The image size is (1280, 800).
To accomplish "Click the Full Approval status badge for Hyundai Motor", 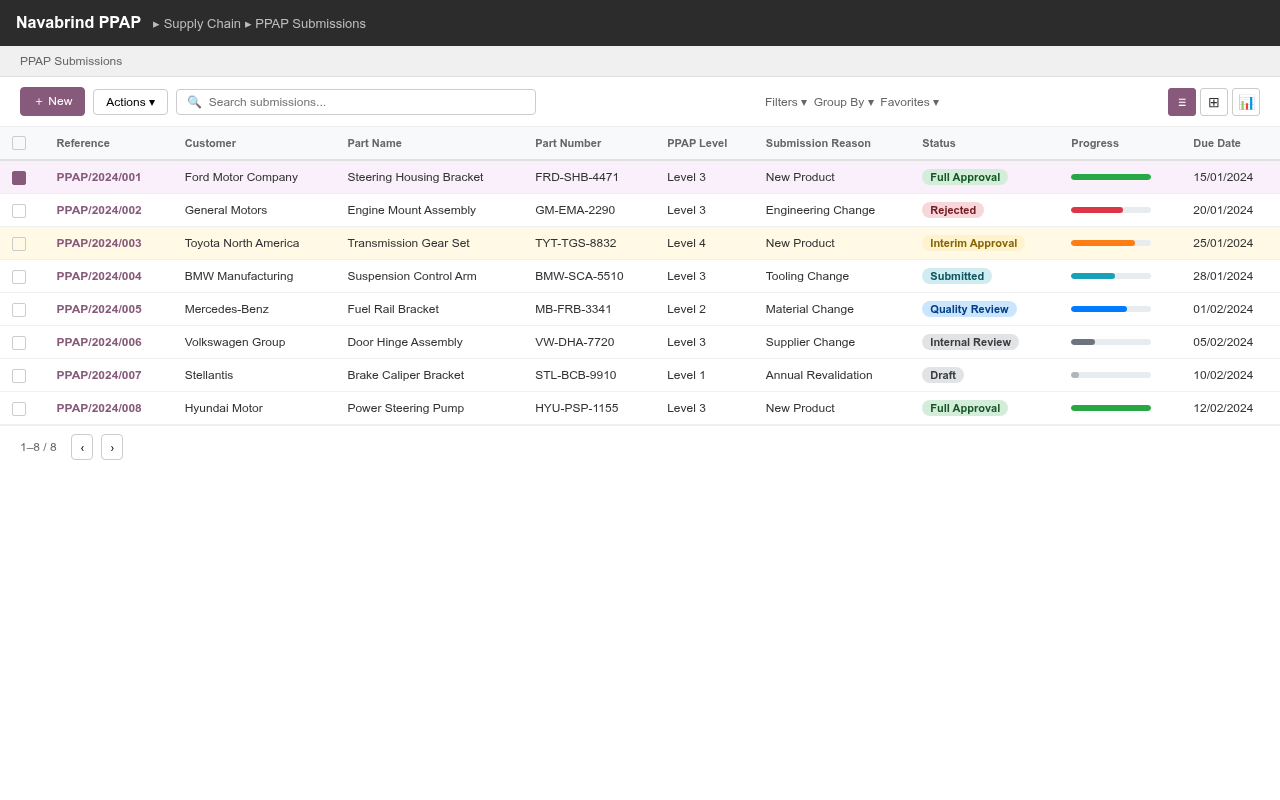I will click(964, 408).
